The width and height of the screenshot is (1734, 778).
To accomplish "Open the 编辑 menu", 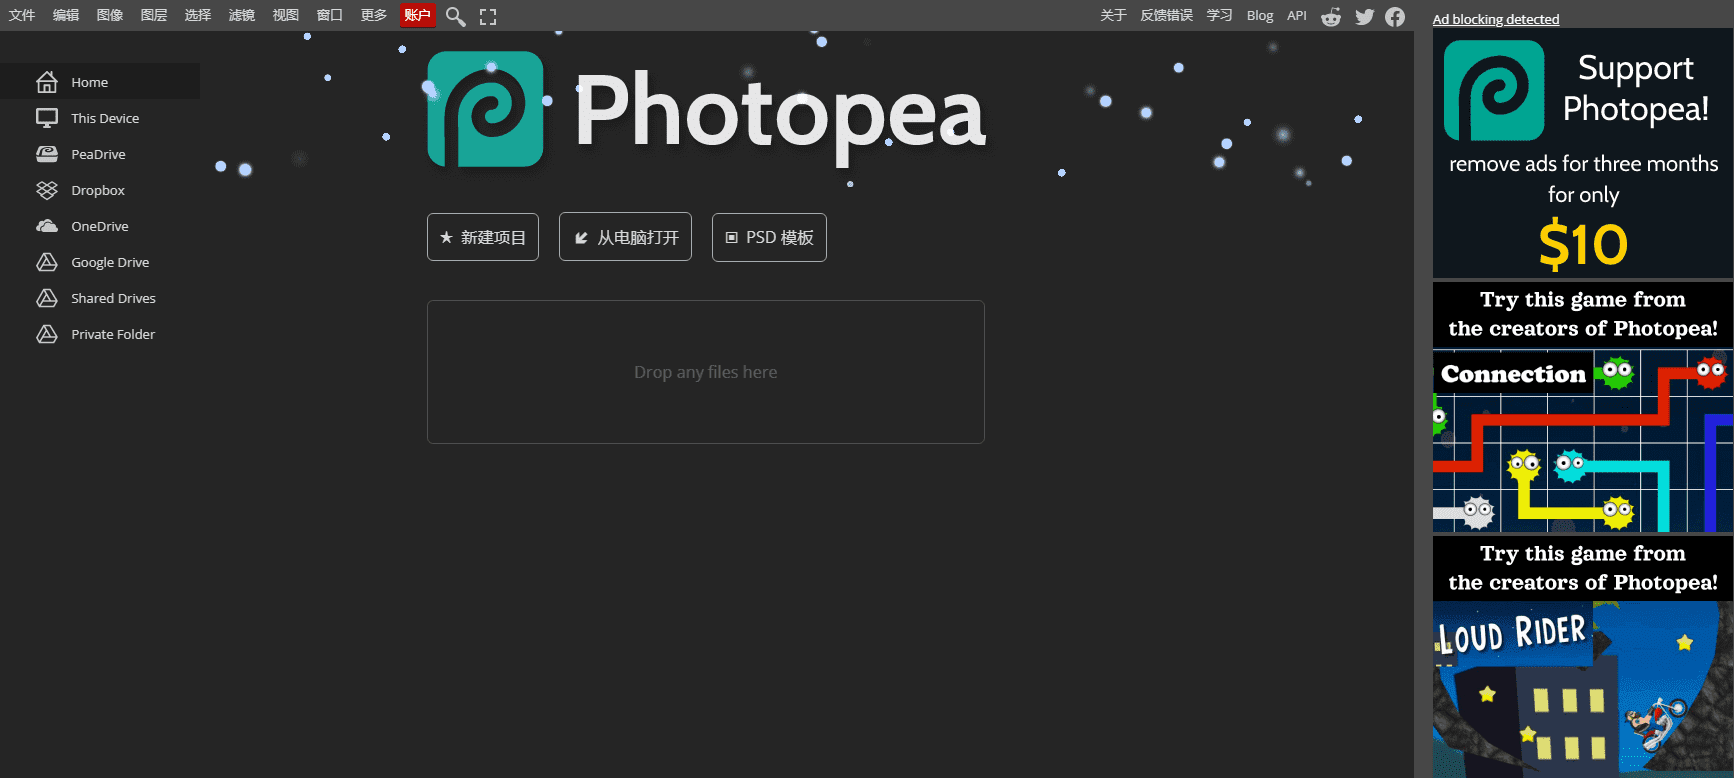I will pos(66,15).
